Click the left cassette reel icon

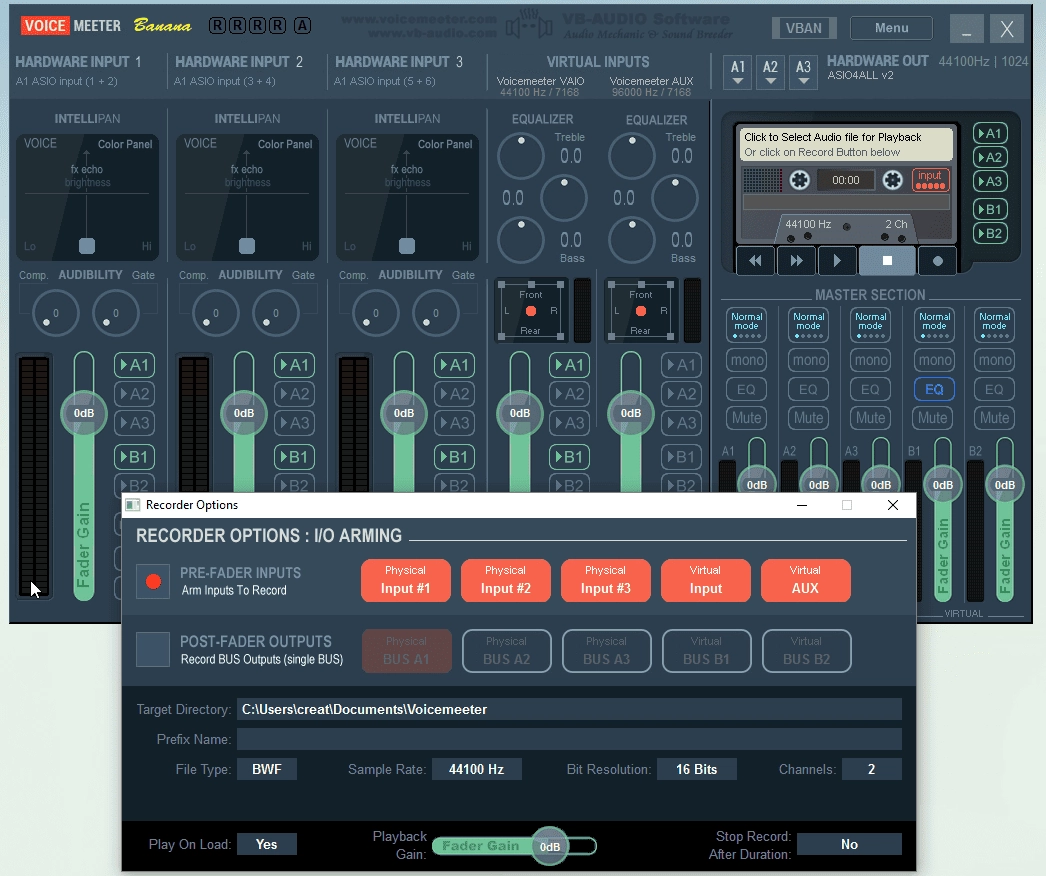click(x=799, y=180)
